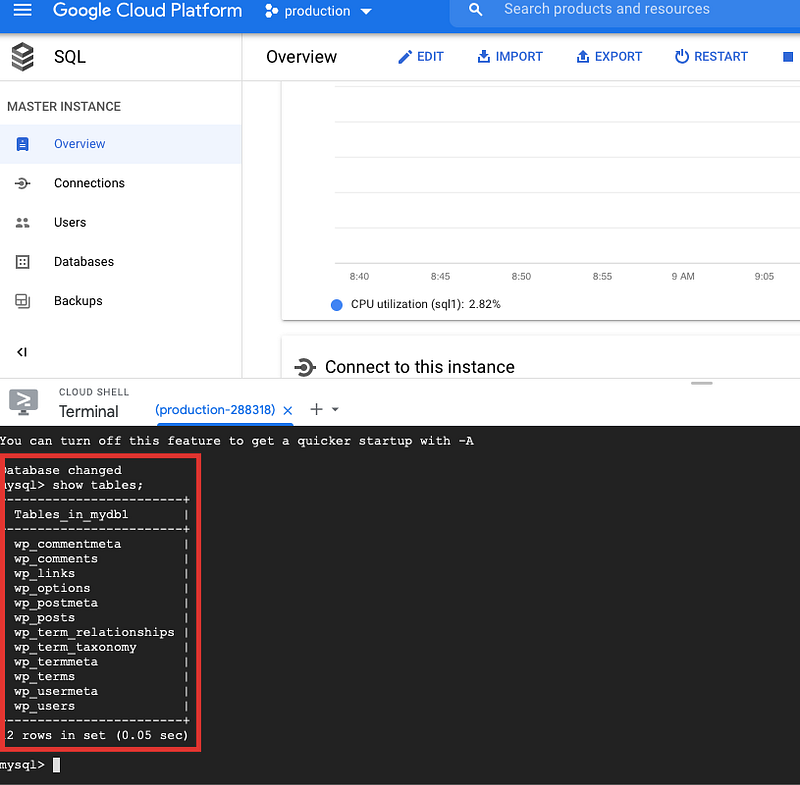This screenshot has width=800, height=785.
Task: Click the Backups sidebar icon
Action: click(x=22, y=301)
